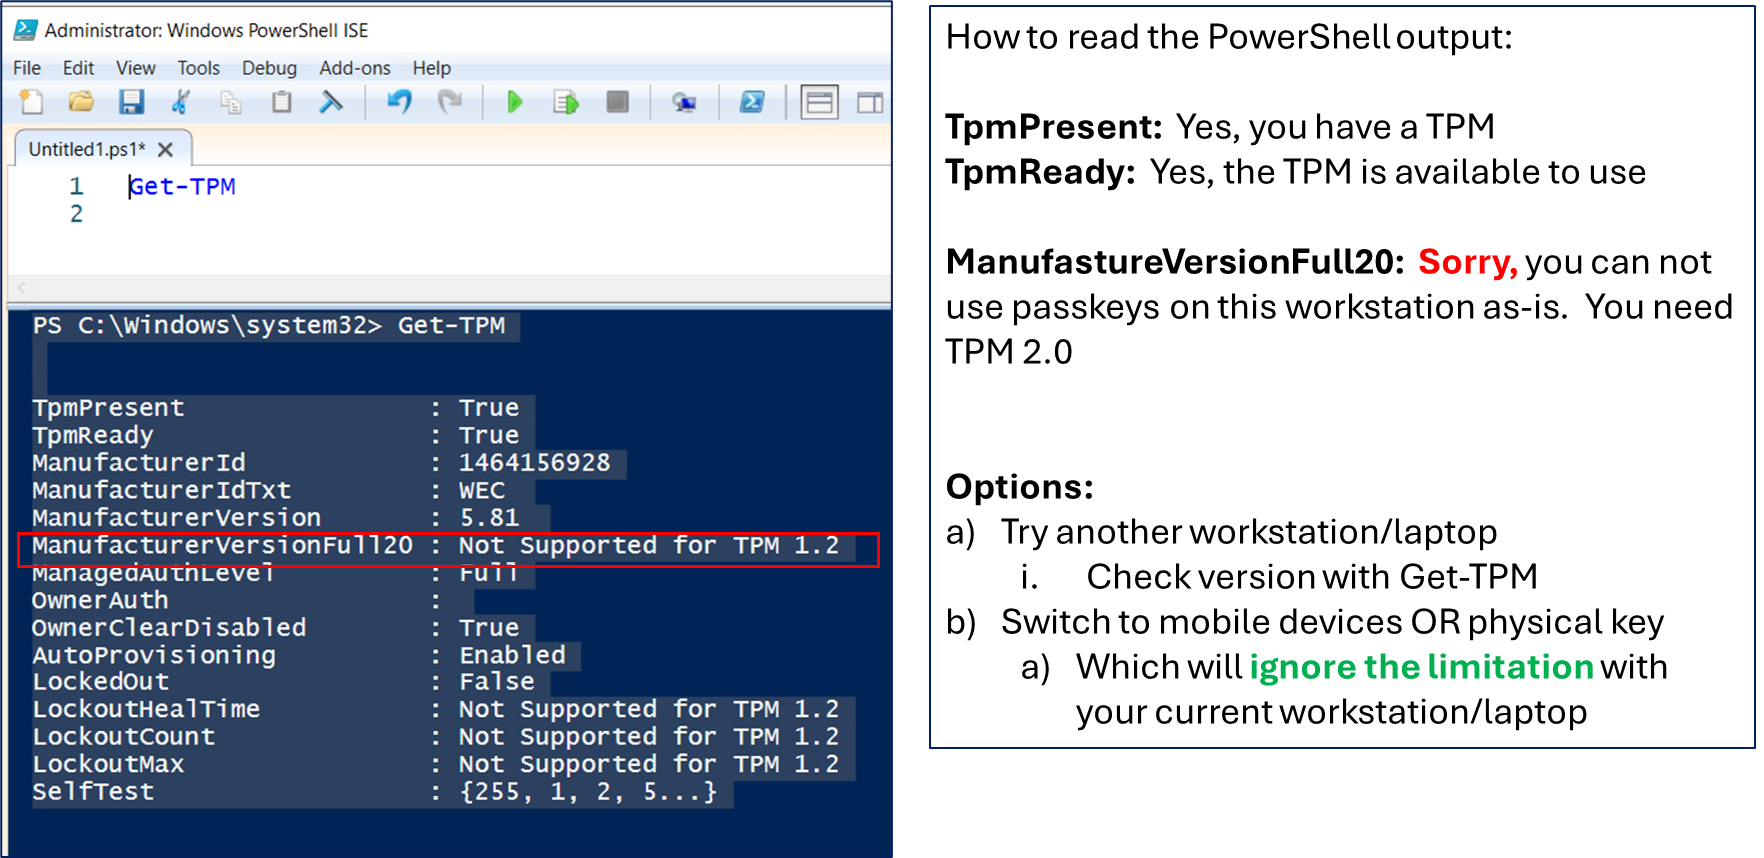Image resolution: width=1764 pixels, height=858 pixels.
Task: Copy selection using the toolbar copy icon
Action: tap(231, 102)
